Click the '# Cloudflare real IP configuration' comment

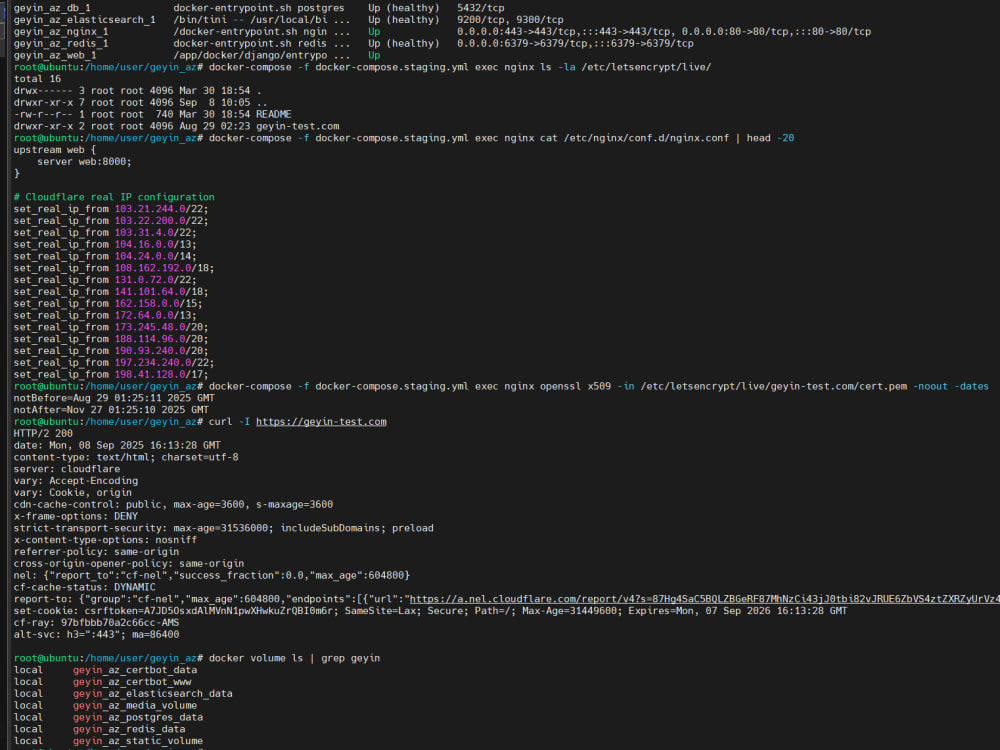[114, 197]
